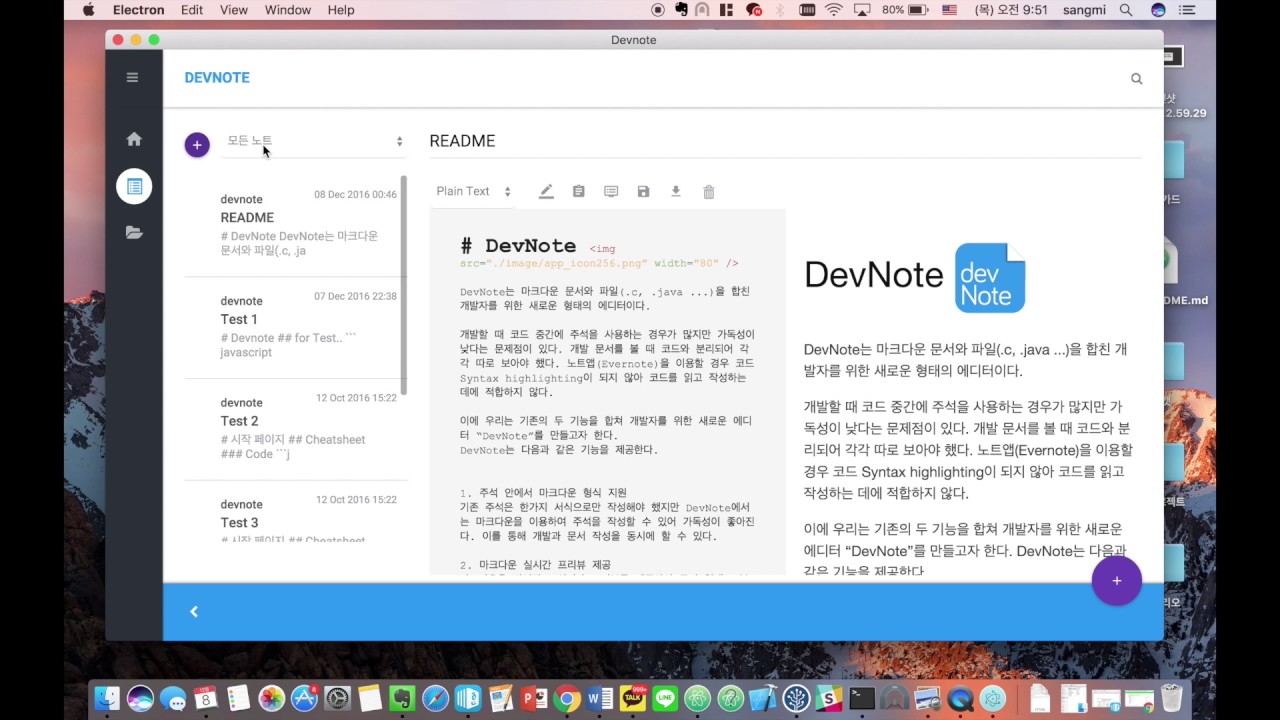
Task: Open Microsoft Word from the dock
Action: (x=600, y=698)
